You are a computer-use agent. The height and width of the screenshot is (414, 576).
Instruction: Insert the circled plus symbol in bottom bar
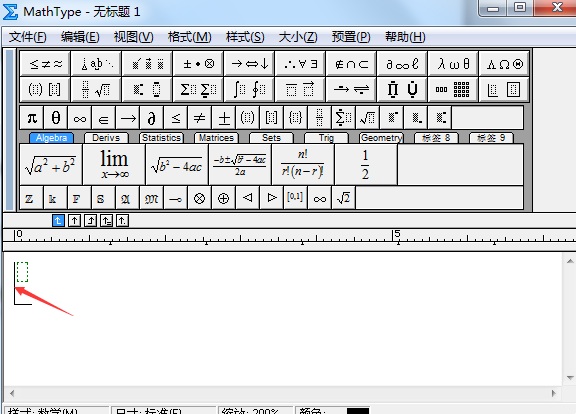223,198
